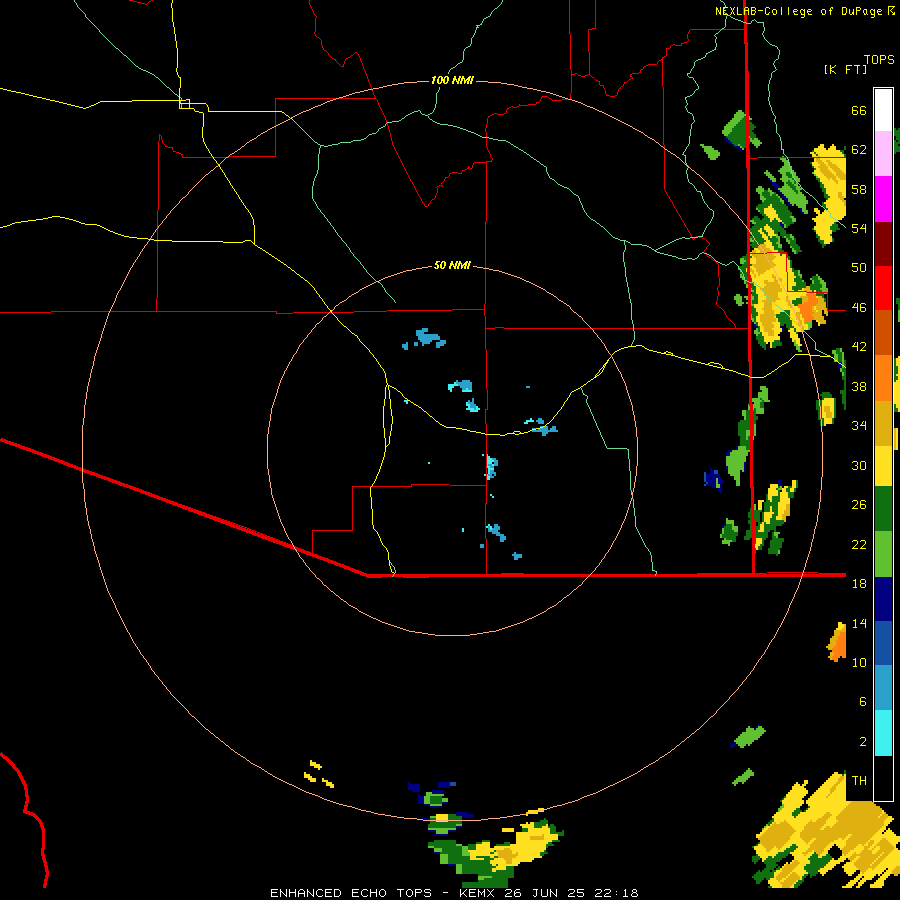The width and height of the screenshot is (900, 900).
Task: Select the bright red legend swatch
Action: pos(883,288)
